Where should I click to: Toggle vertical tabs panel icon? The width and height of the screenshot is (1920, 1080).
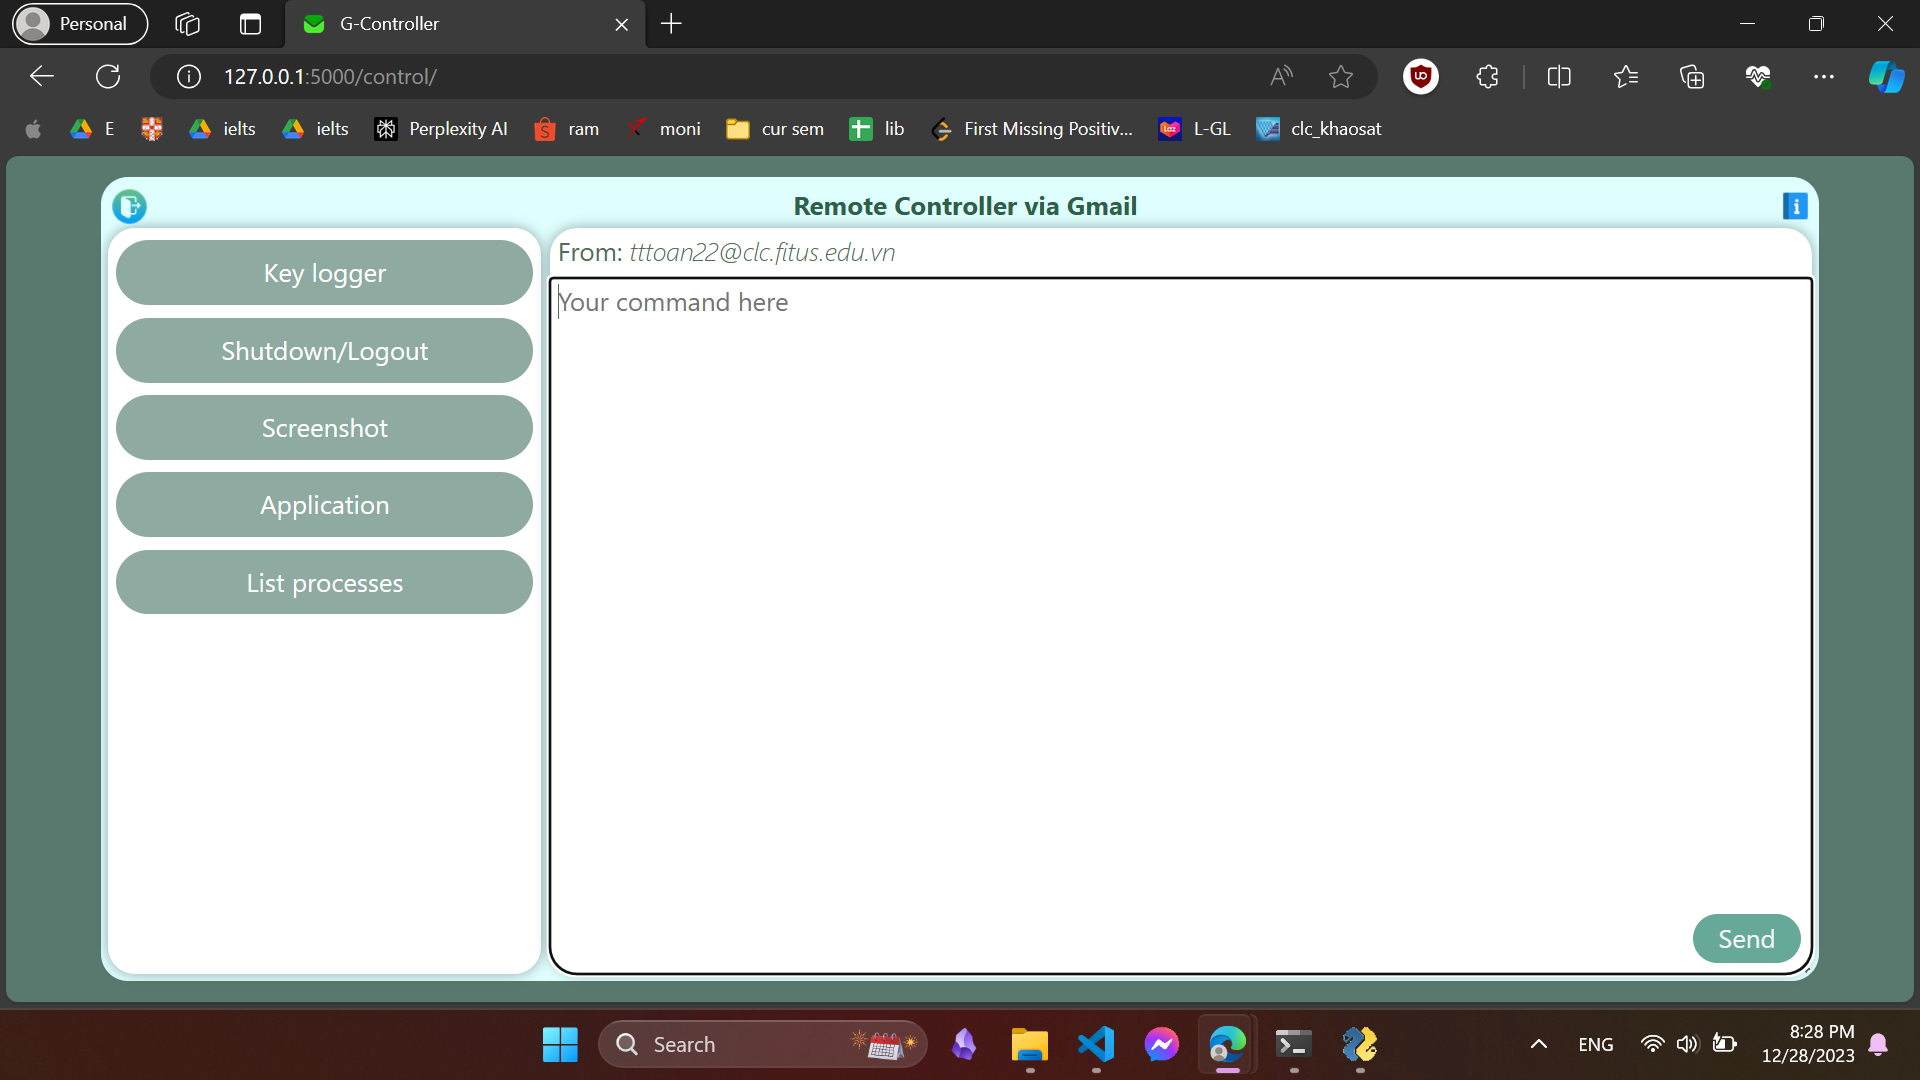point(250,24)
